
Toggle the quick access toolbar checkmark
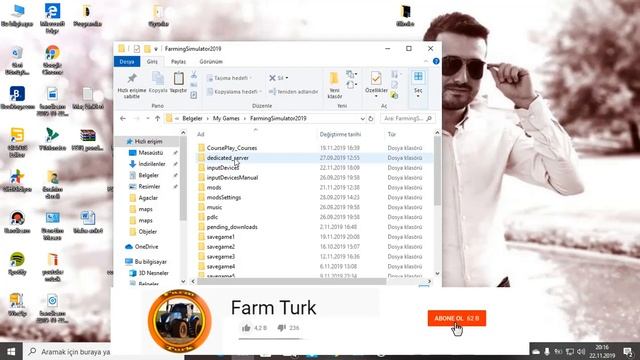click(137, 49)
